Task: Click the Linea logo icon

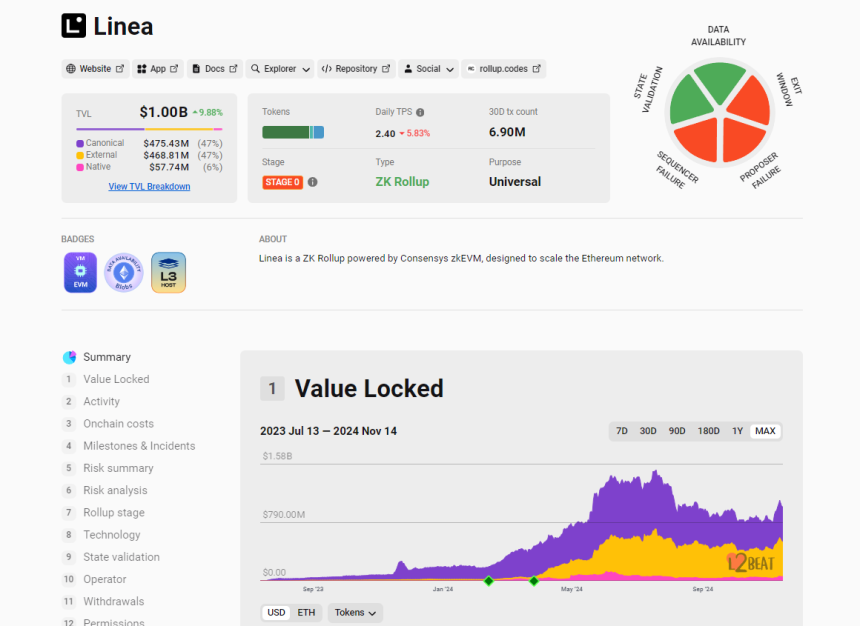Action: (74, 26)
